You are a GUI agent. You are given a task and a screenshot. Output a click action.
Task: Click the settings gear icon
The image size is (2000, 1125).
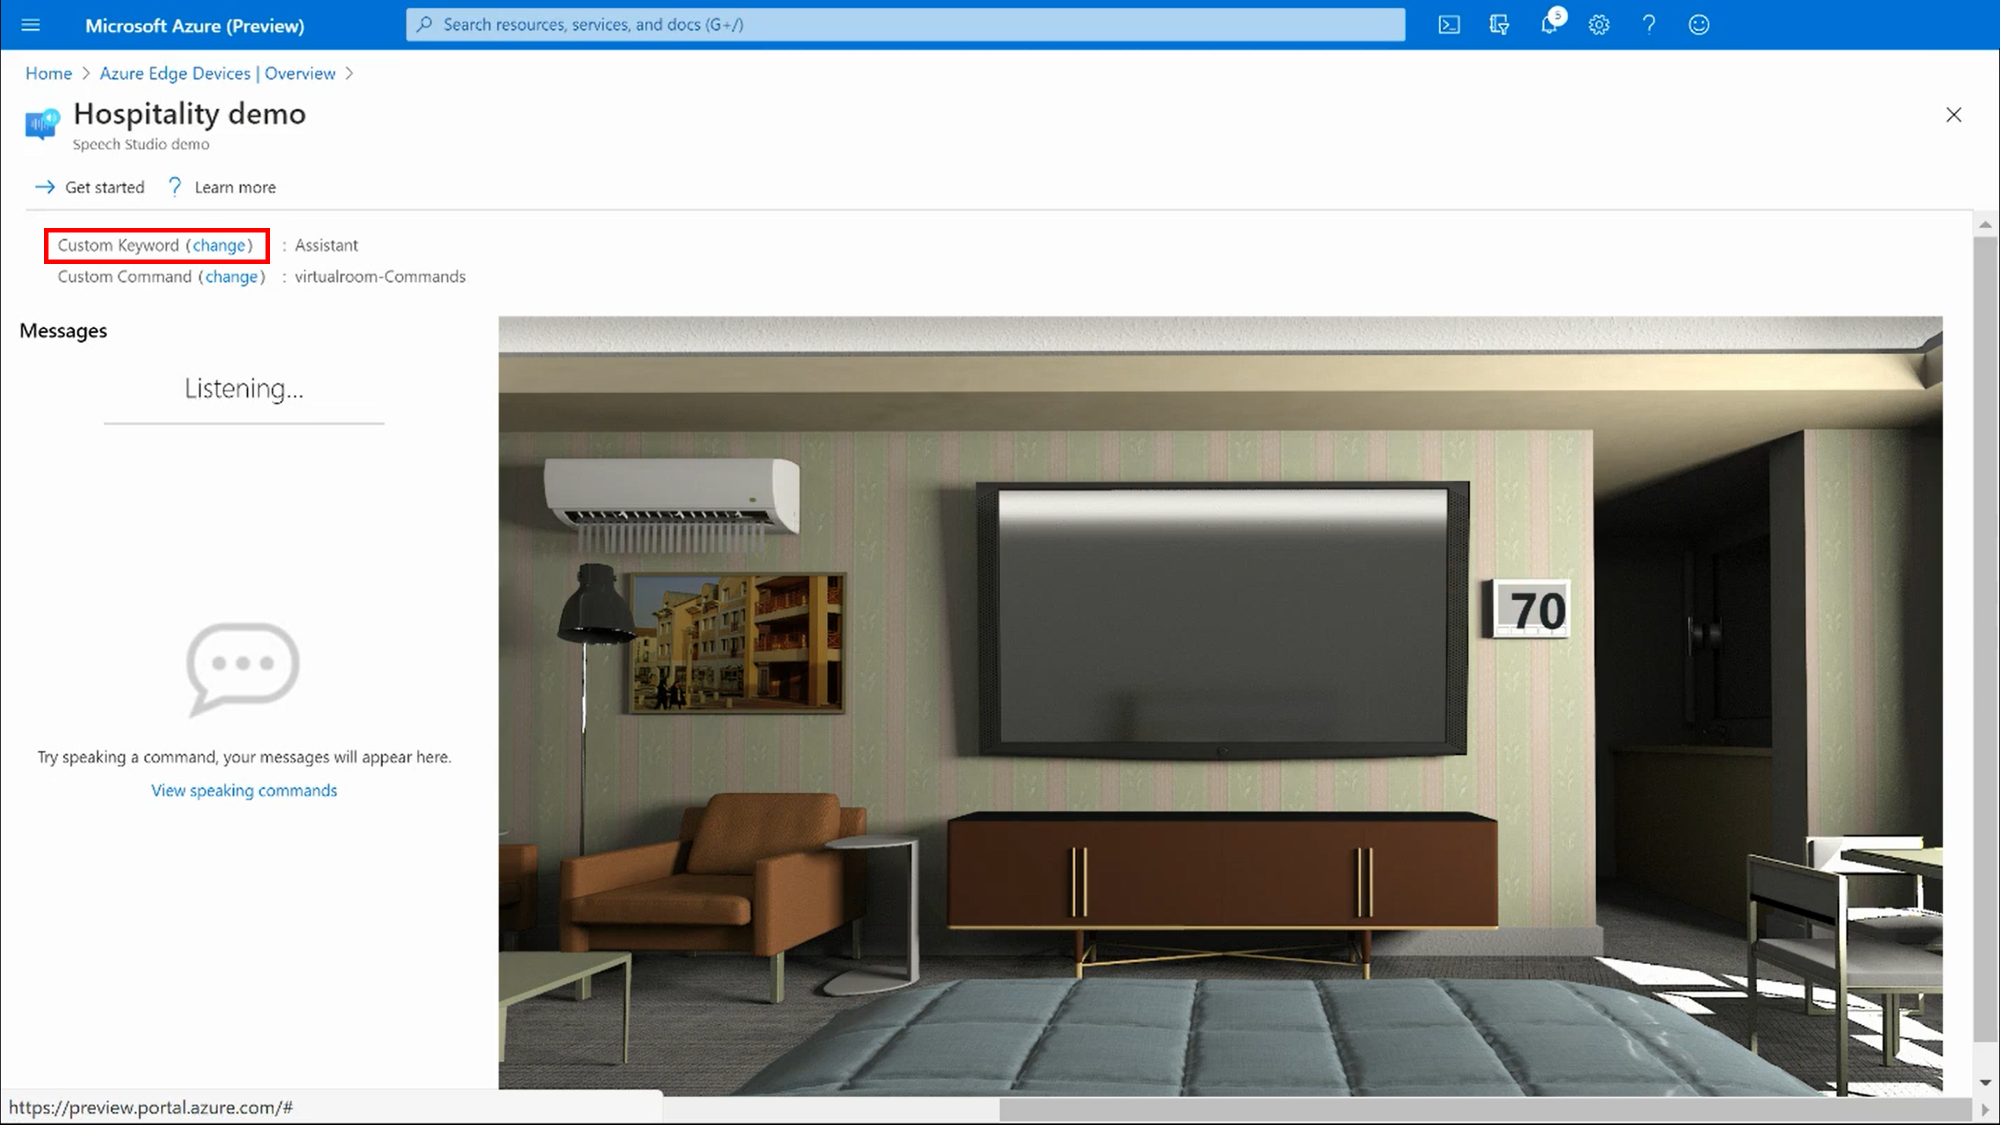(1598, 25)
